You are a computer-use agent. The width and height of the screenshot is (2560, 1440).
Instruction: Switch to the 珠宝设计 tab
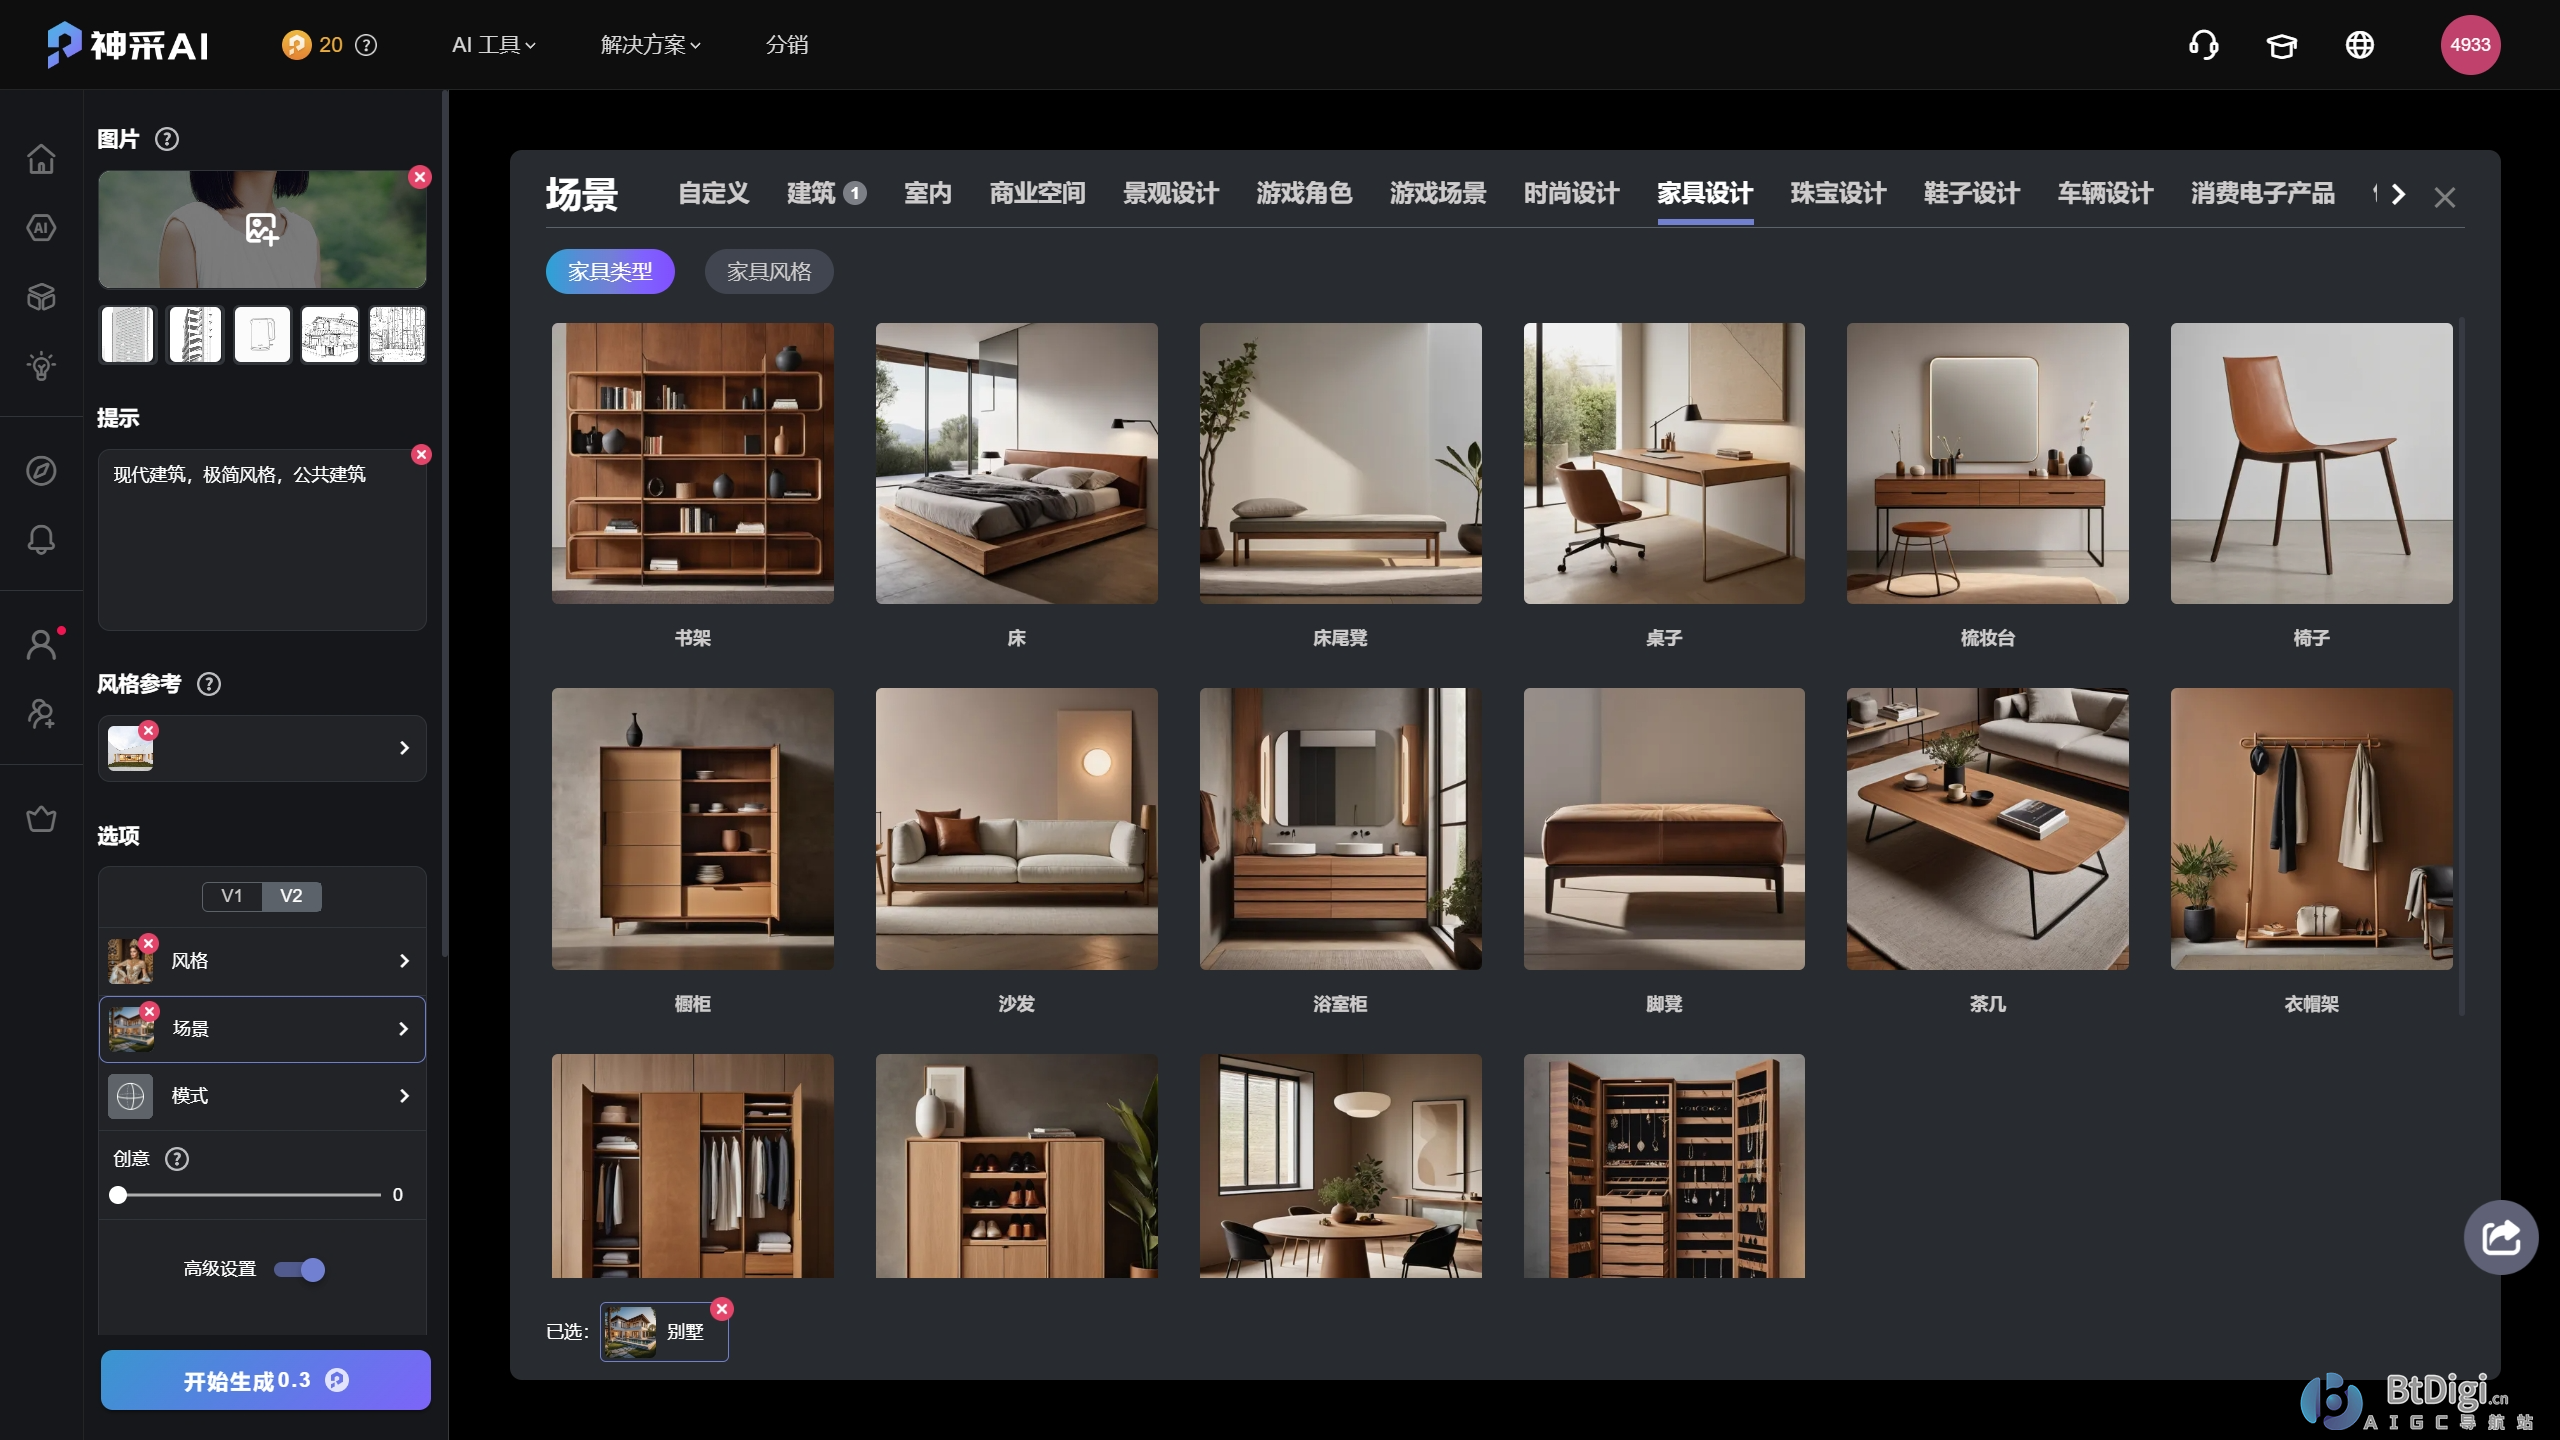[1838, 193]
